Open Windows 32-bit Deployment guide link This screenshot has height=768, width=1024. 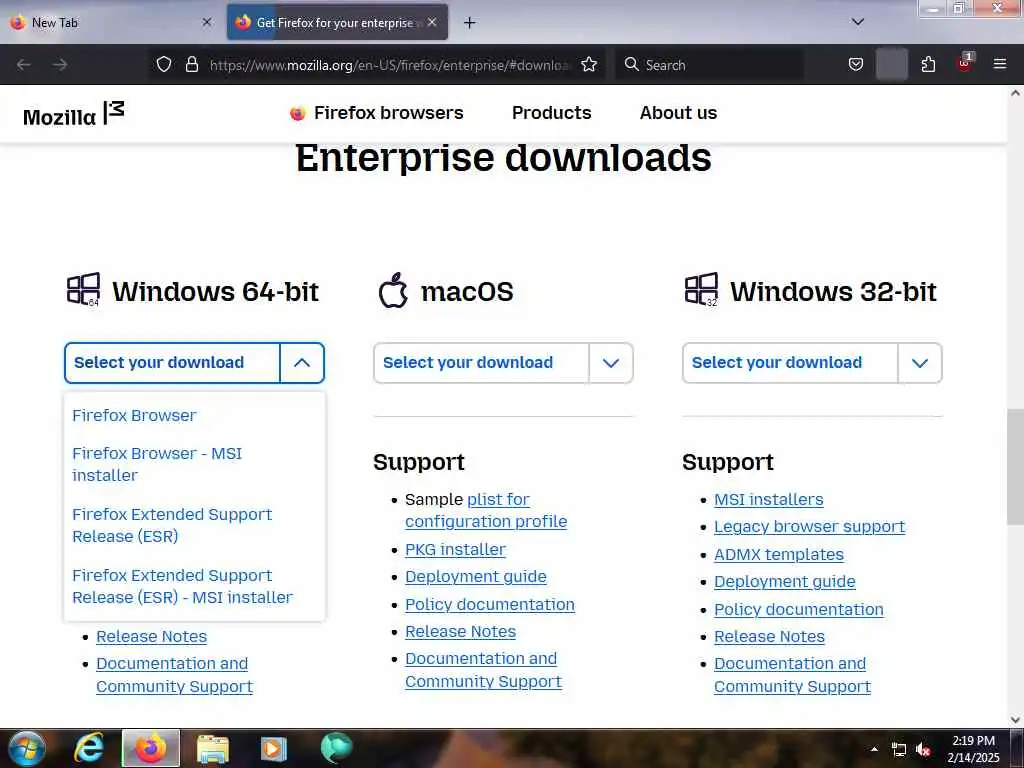784,581
